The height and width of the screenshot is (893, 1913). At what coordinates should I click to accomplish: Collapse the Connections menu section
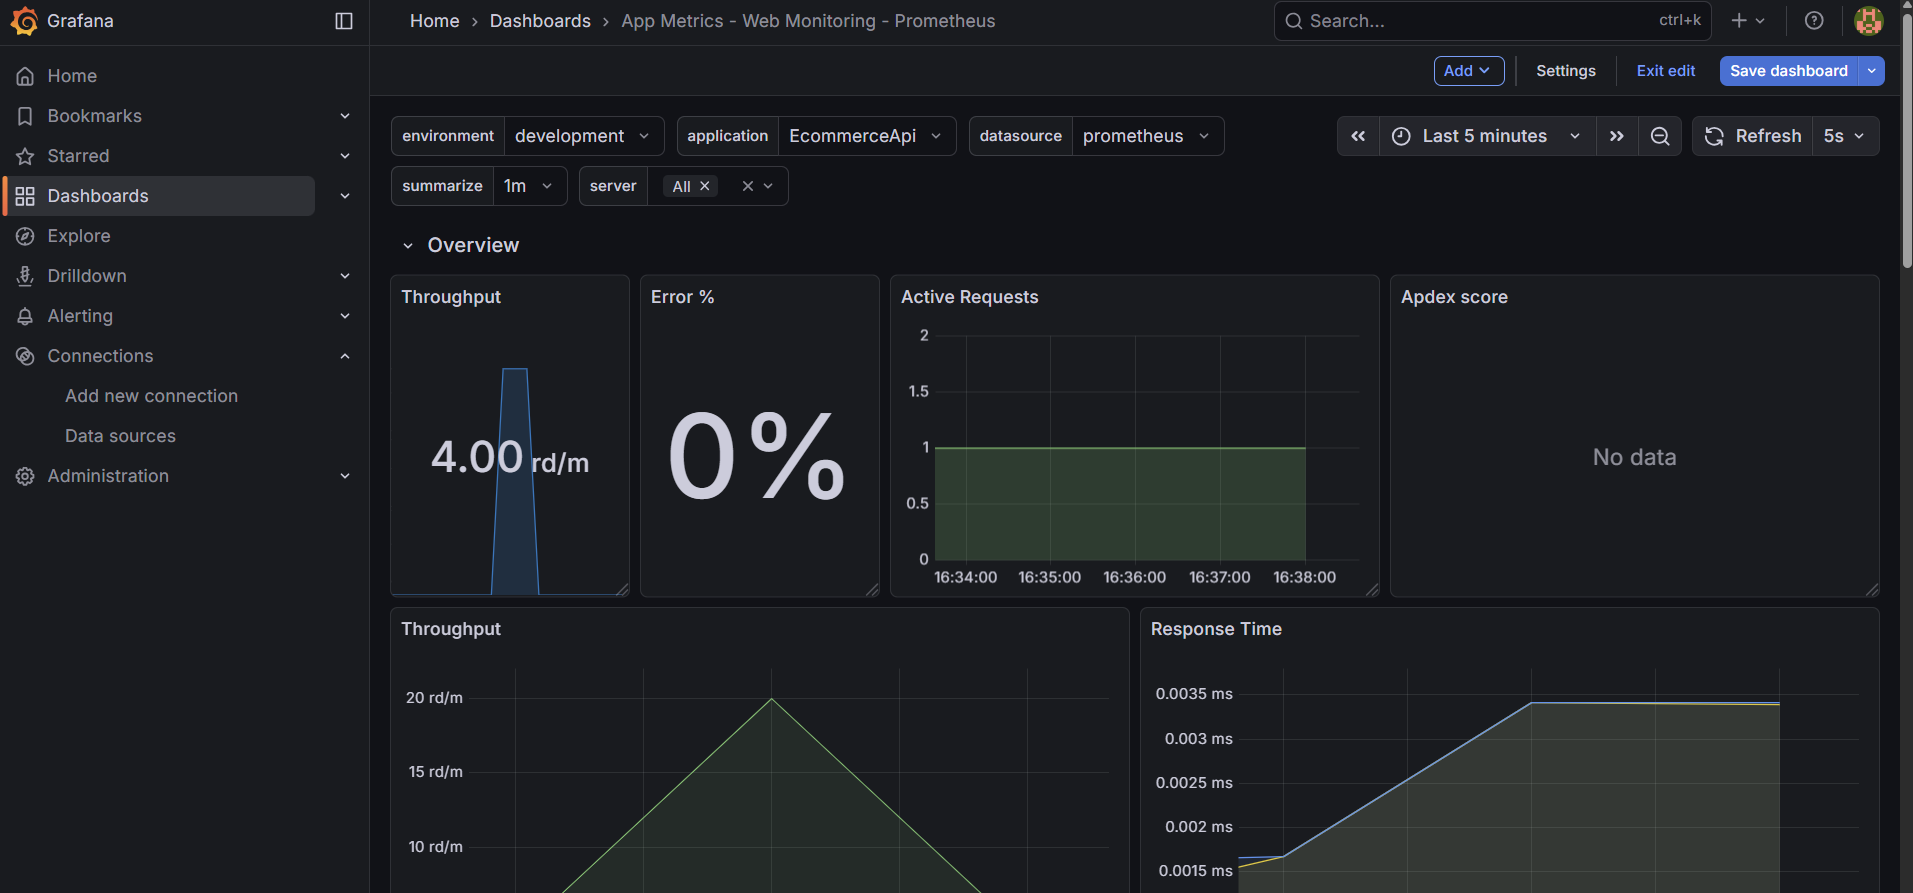tap(345, 356)
